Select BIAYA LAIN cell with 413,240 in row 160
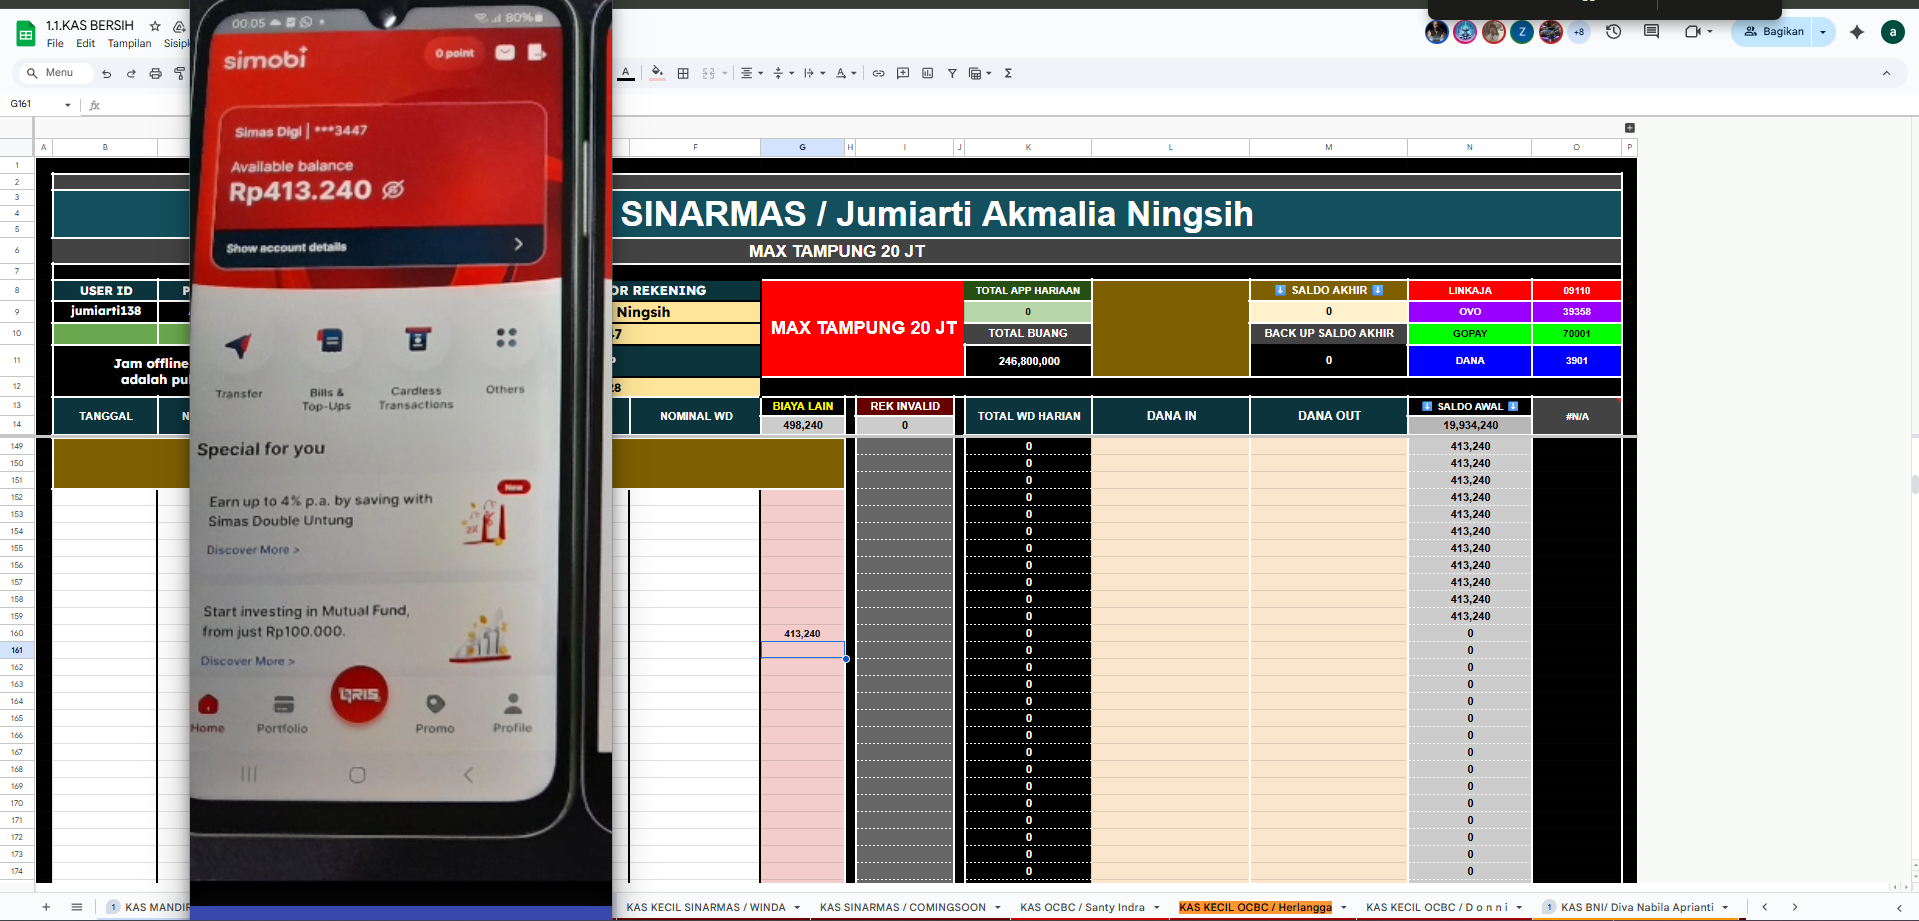This screenshot has width=1919, height=921. point(802,633)
